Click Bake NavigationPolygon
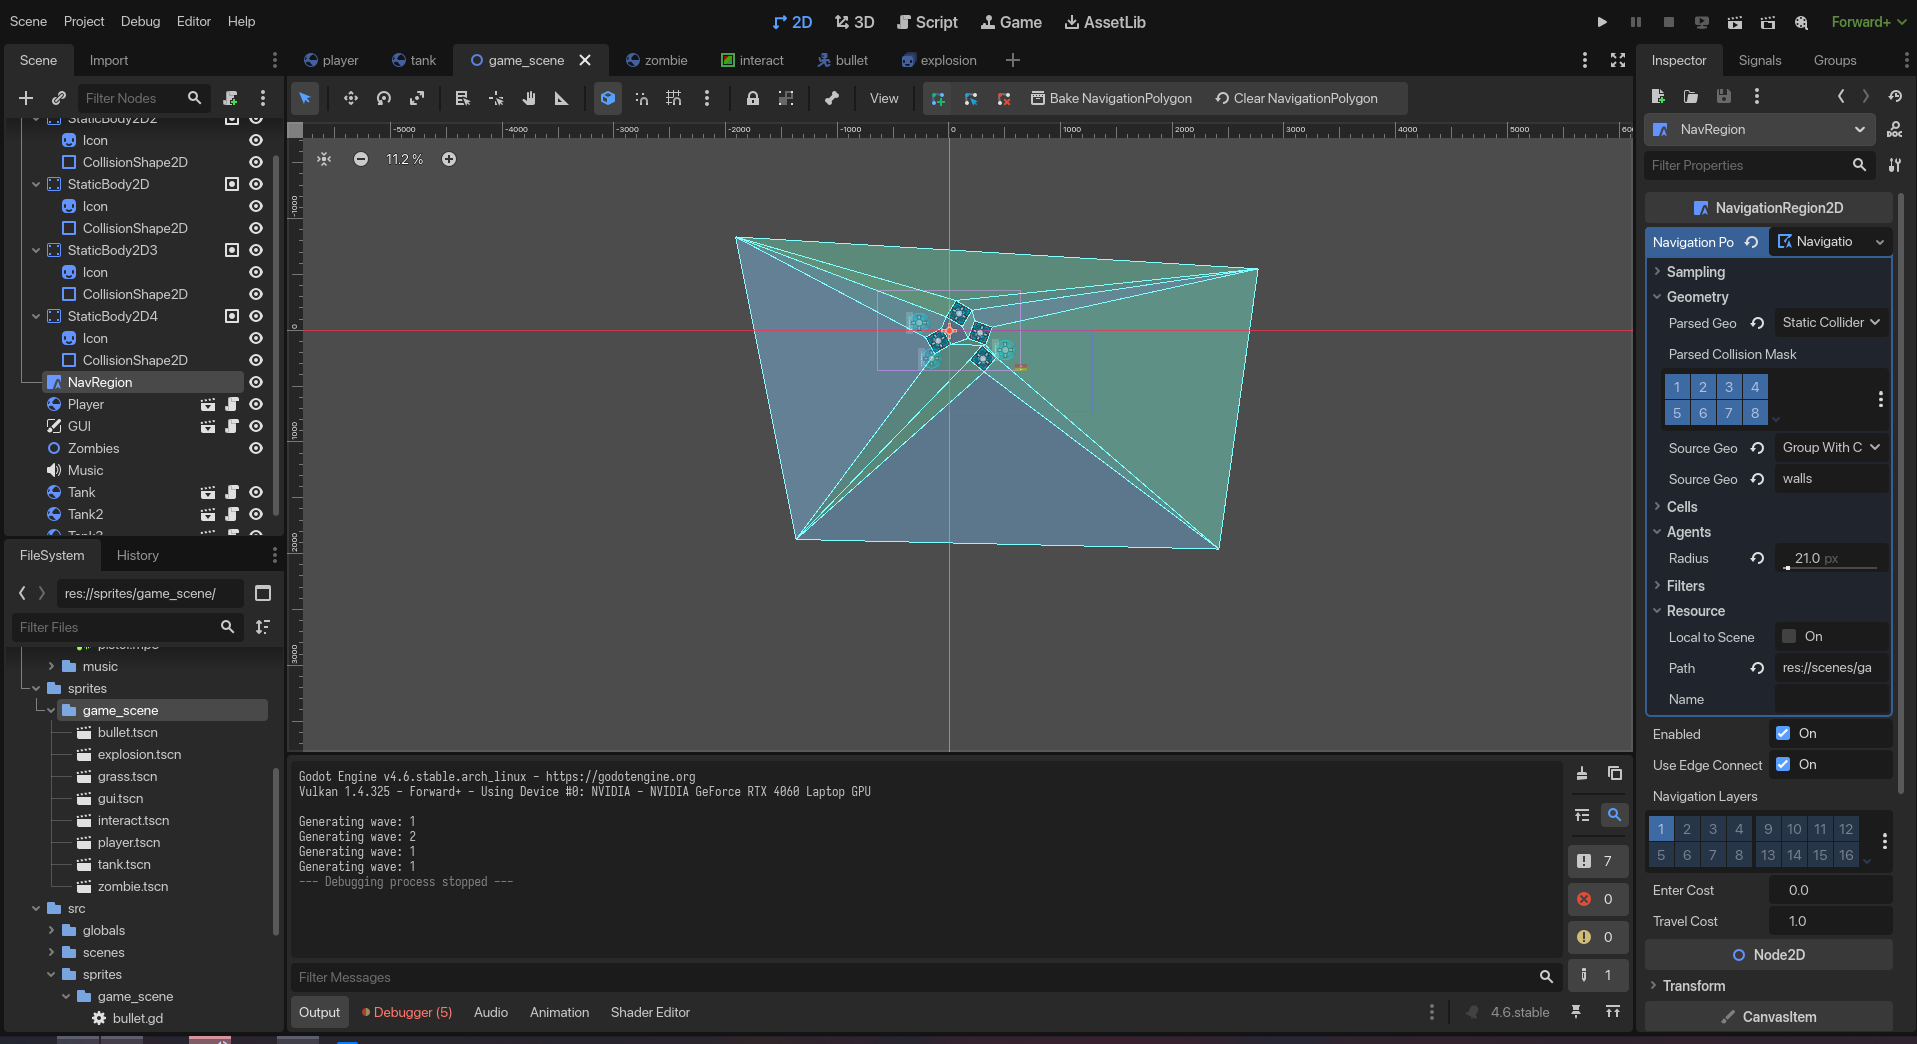Screen dimensions: 1917x1044 (1111, 98)
